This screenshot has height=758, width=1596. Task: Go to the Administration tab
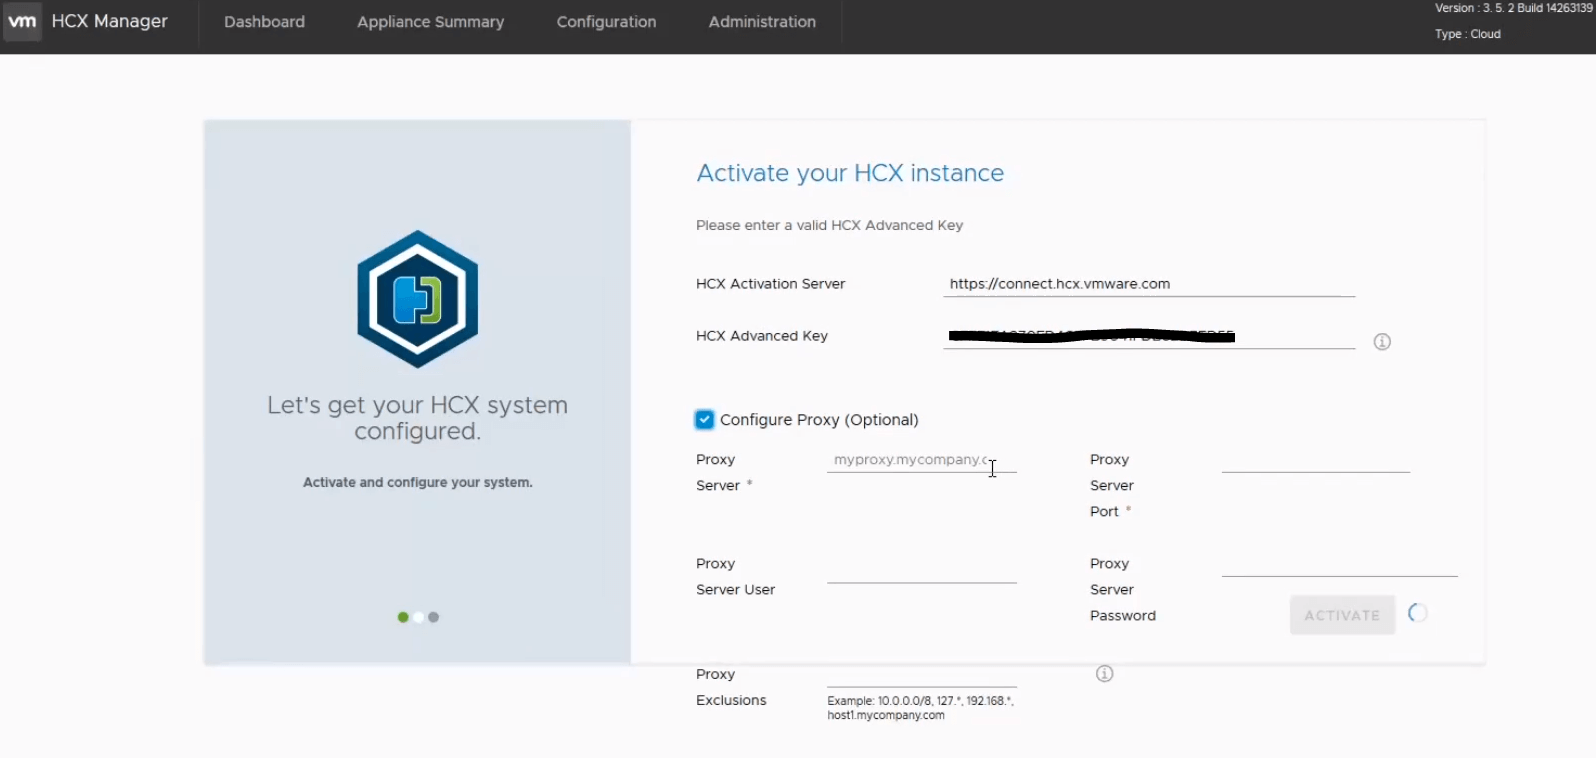tap(762, 22)
